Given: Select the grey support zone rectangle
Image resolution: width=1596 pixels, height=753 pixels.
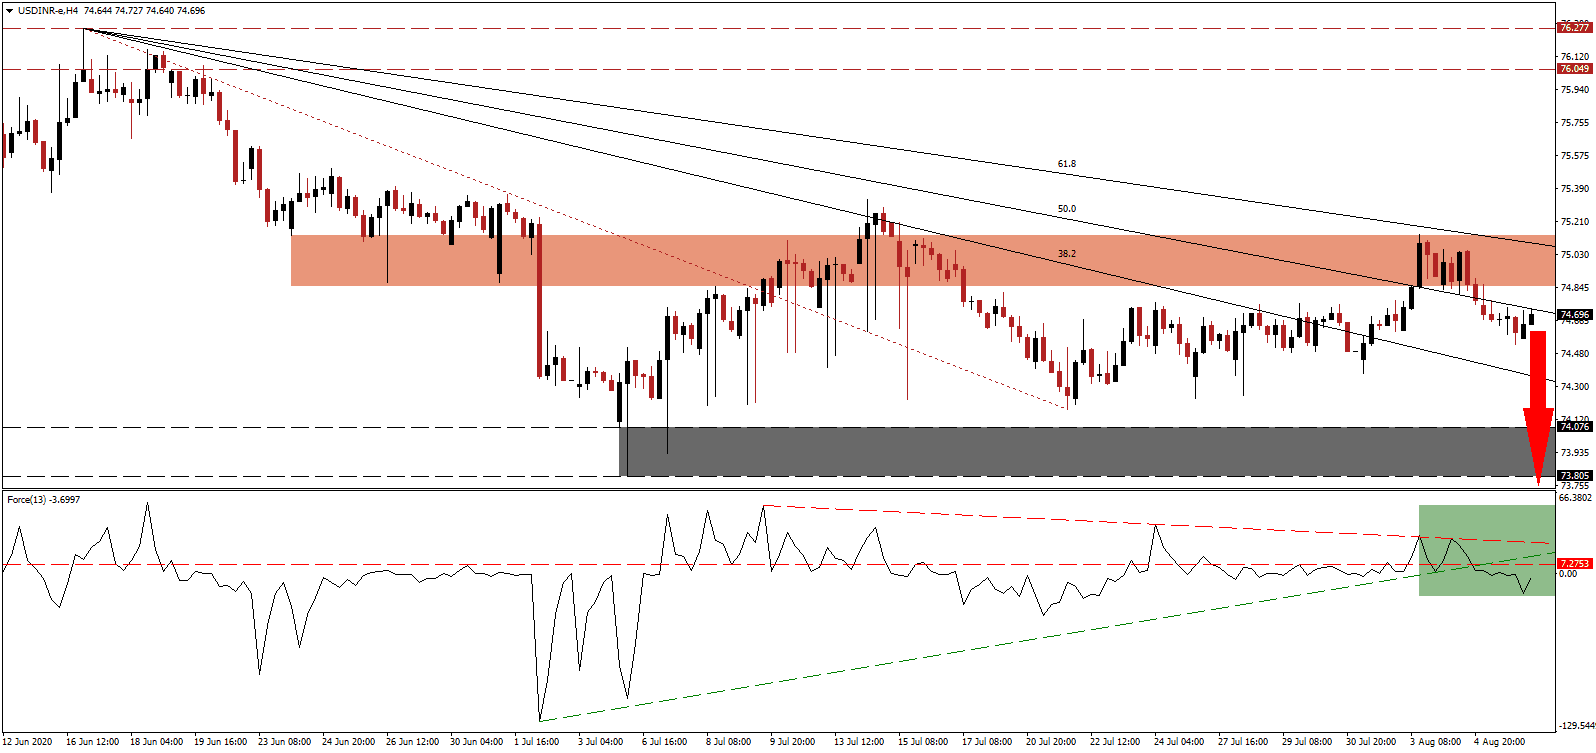Looking at the screenshot, I should [1000, 452].
